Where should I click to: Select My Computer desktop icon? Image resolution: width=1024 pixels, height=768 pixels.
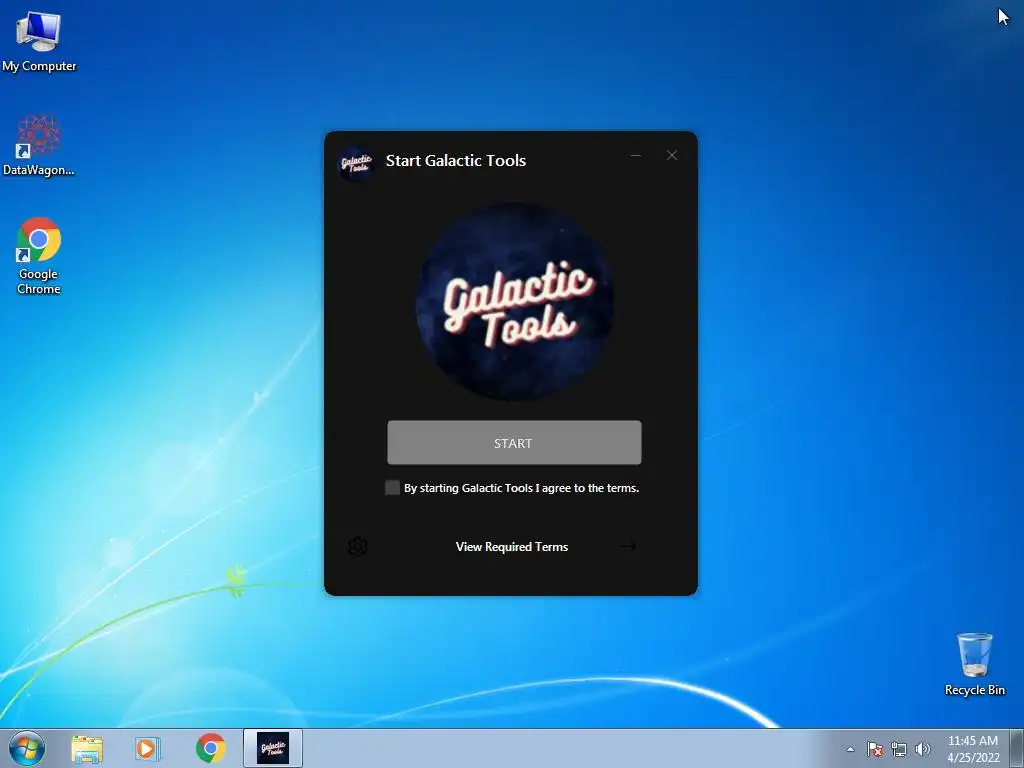39,41
